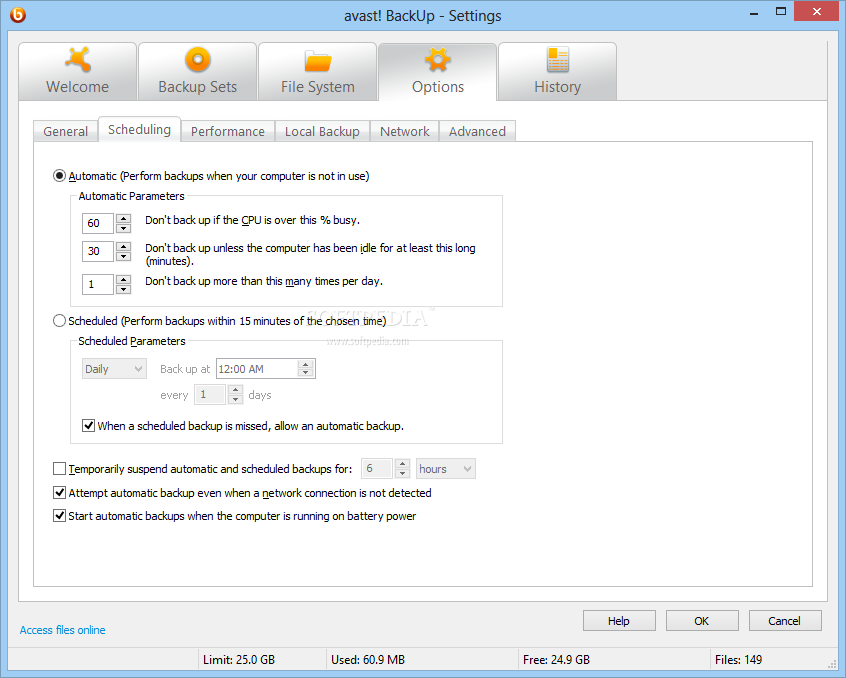The image size is (846, 678).
Task: Open the hours unit dropdown
Action: (446, 469)
